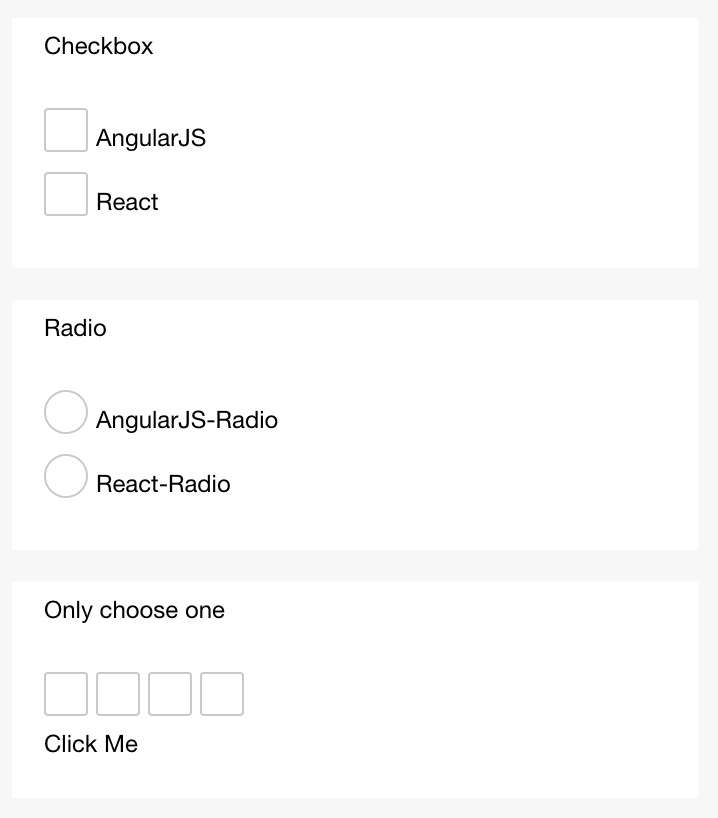
Task: Check the second box under Only choose one
Action: 118,694
